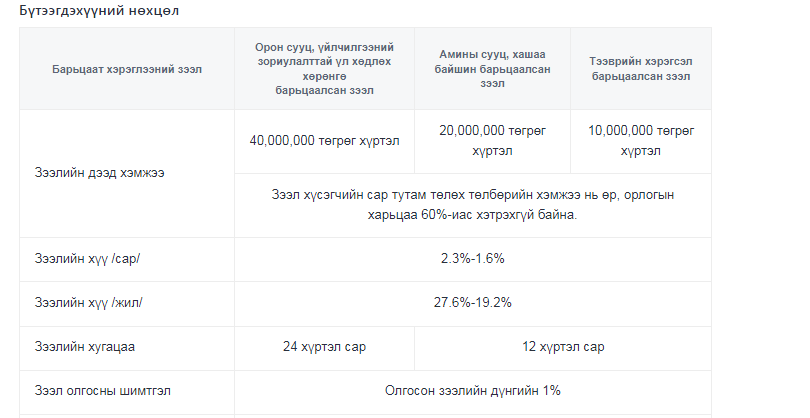The height and width of the screenshot is (418, 810).
Task: Select the '40,000,000 төгрөг хүртэл' cell
Action: [324, 141]
